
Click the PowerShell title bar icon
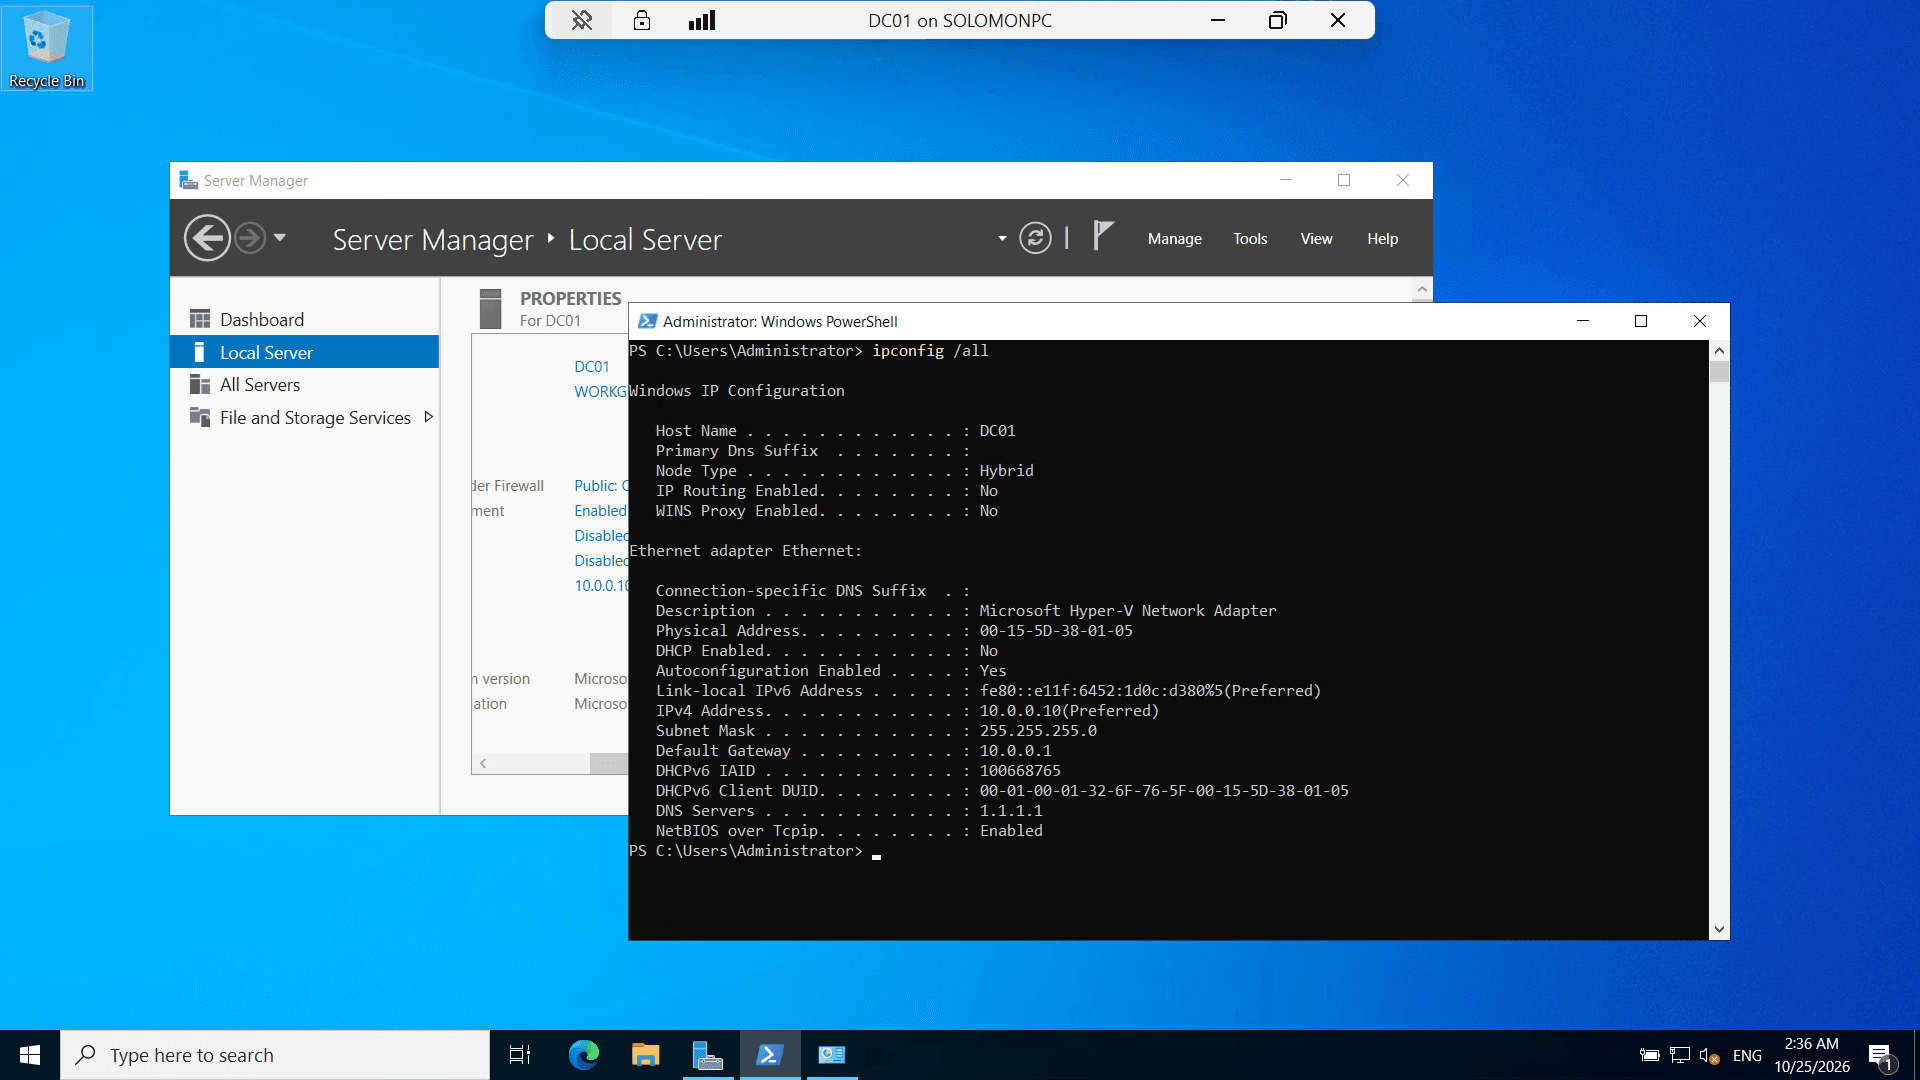click(648, 321)
